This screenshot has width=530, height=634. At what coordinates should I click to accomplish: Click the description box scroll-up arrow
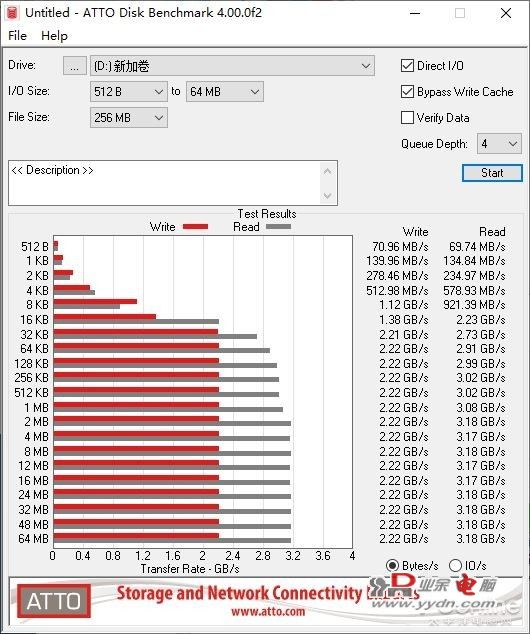coord(327,171)
